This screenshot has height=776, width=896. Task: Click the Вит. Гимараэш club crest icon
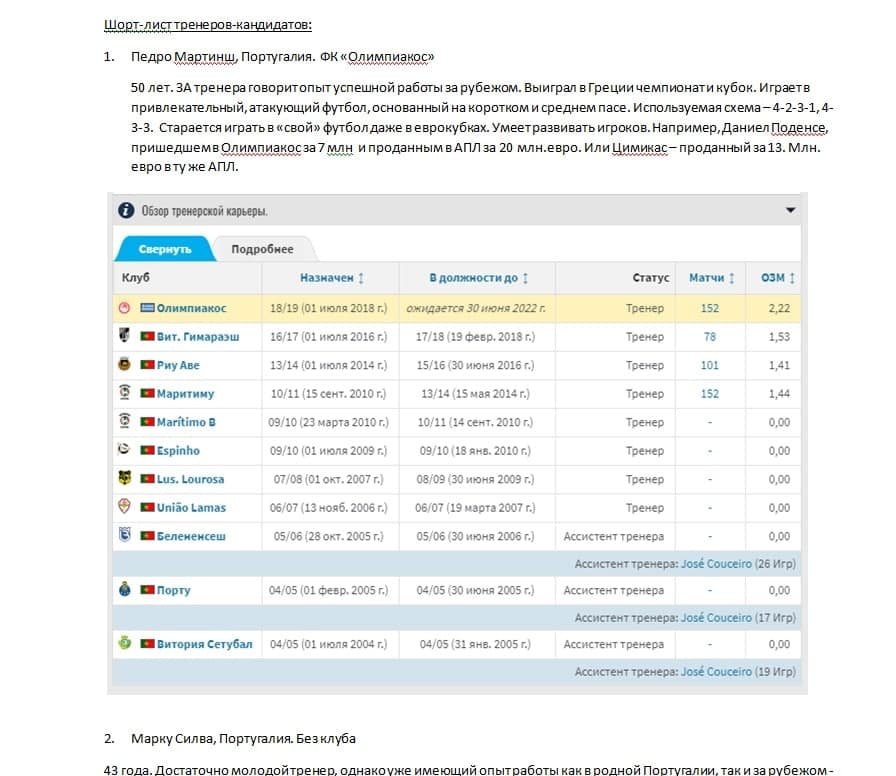125,337
